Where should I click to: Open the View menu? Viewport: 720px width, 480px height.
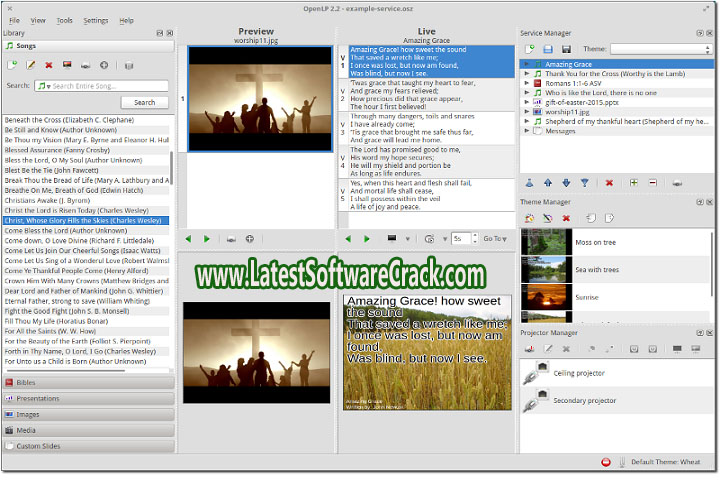38,20
